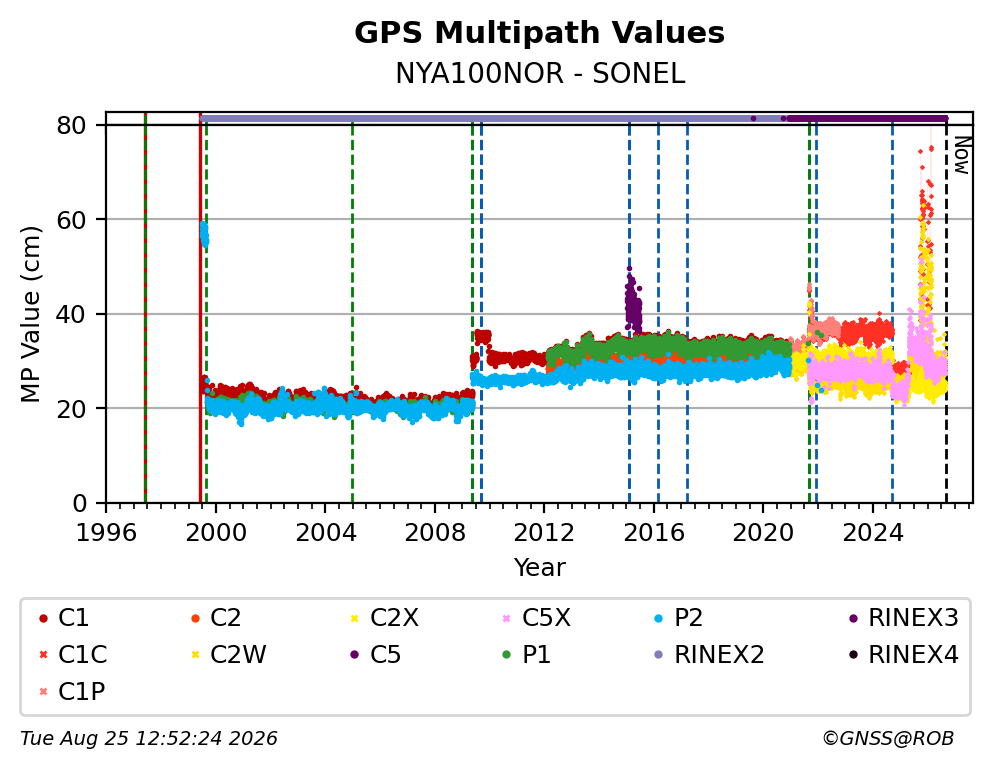
Task: Click the C1P salmon legend marker
Action: coord(43,691)
